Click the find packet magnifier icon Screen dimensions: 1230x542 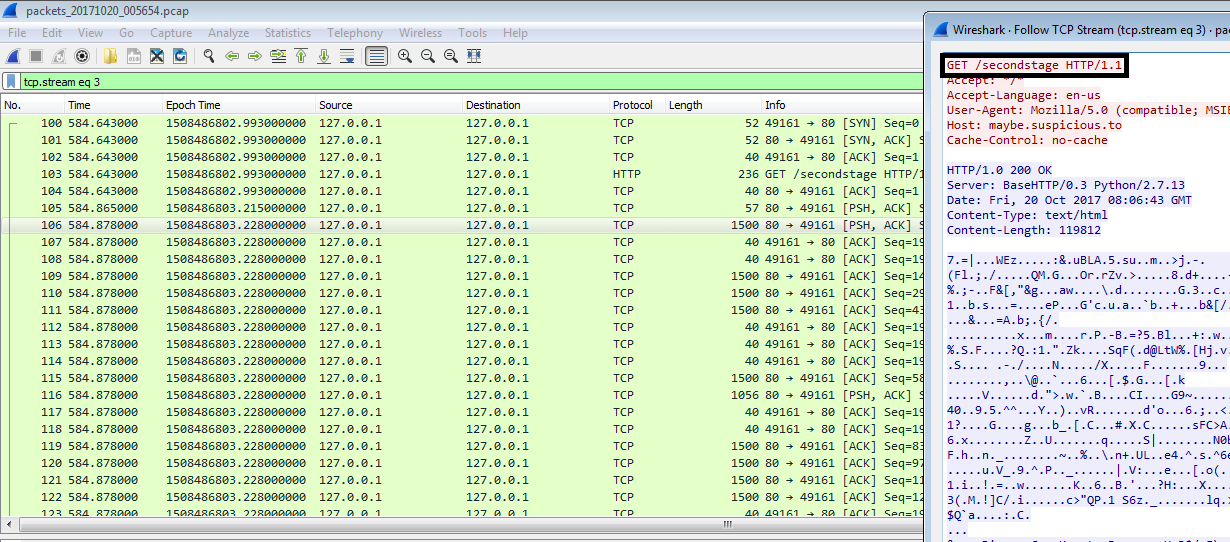(209, 56)
